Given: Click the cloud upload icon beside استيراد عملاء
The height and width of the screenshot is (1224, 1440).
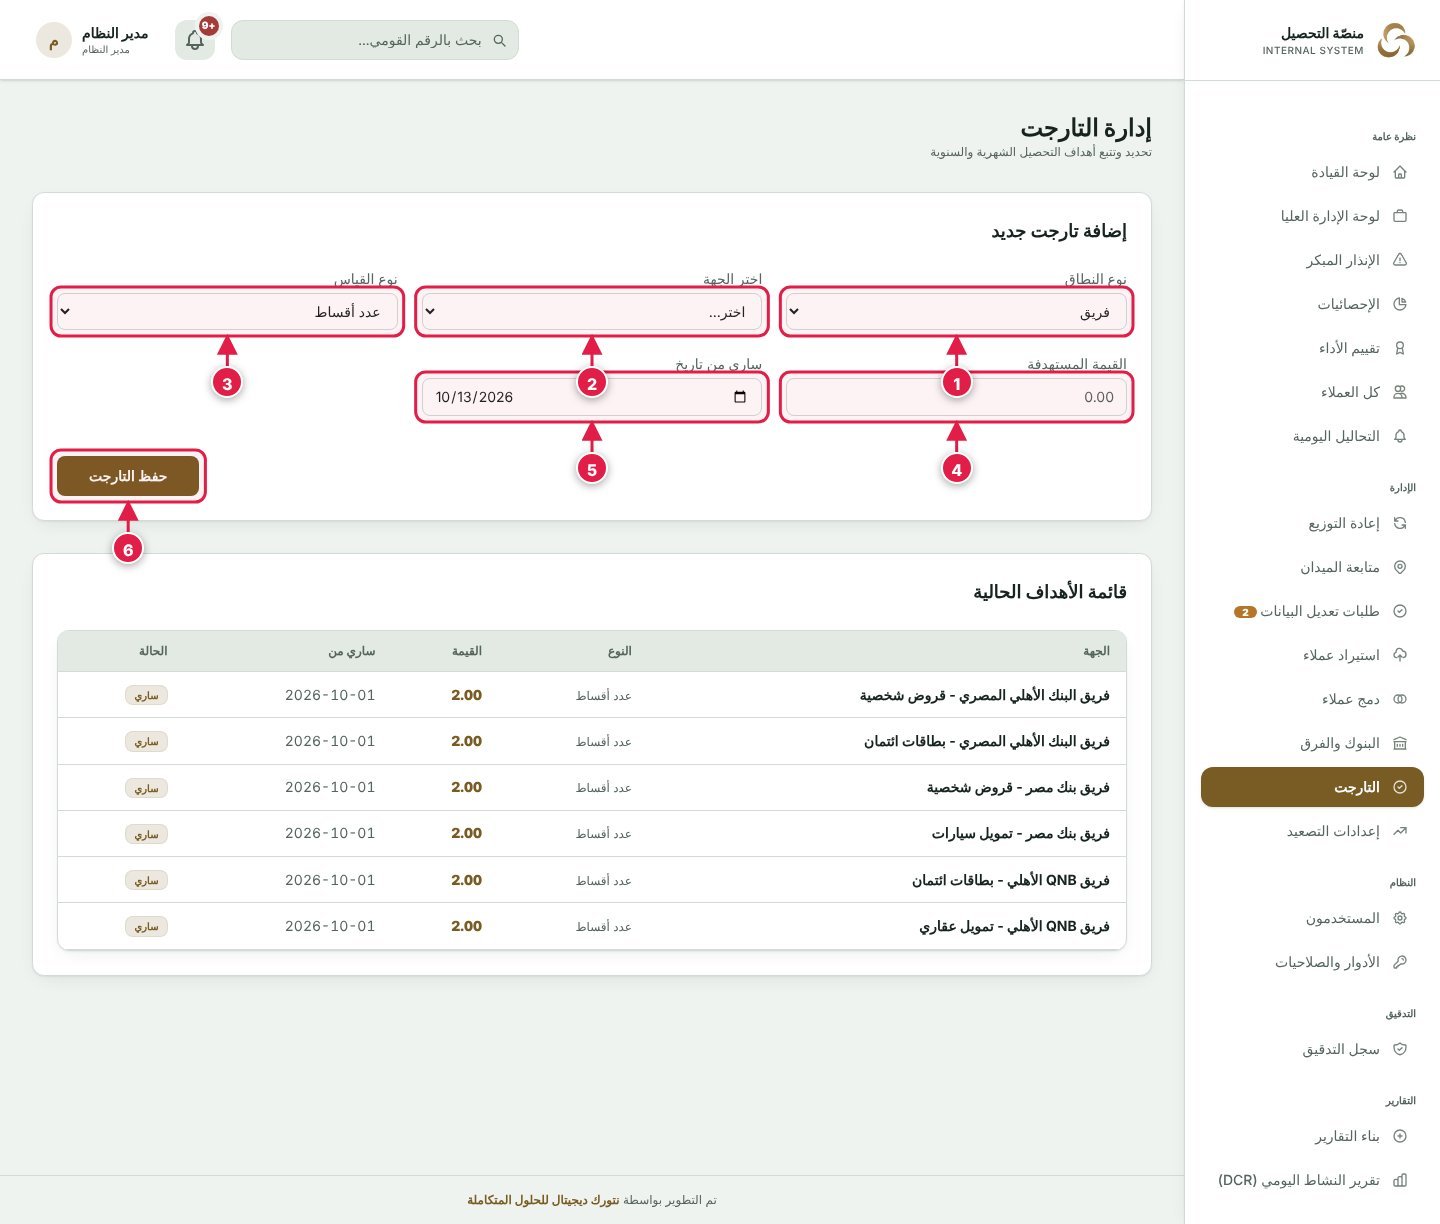Looking at the screenshot, I should pyautogui.click(x=1400, y=655).
